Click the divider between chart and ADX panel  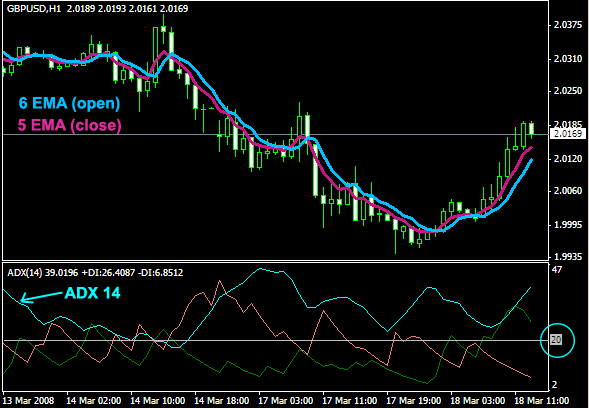(x=275, y=261)
